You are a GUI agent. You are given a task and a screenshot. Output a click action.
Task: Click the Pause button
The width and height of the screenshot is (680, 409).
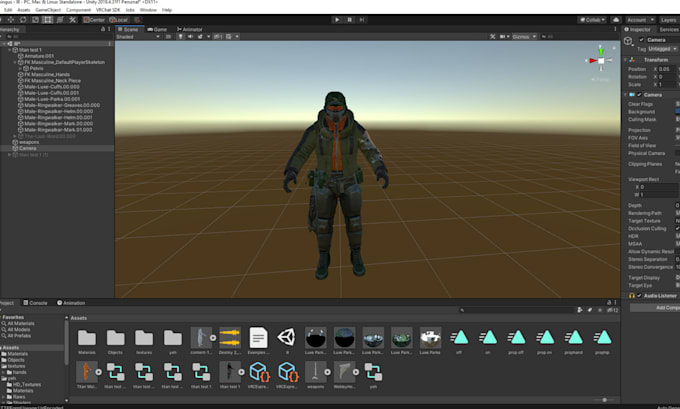[x=350, y=20]
